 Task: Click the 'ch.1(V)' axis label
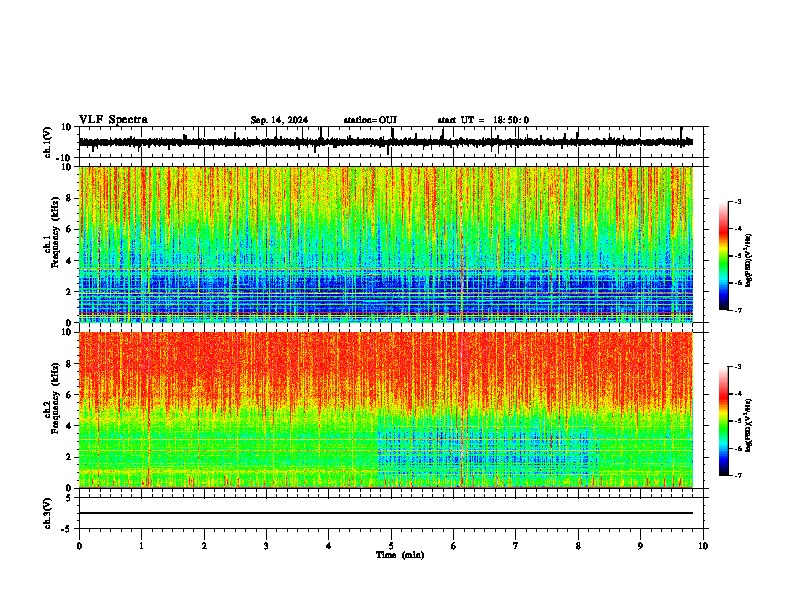click(48, 142)
